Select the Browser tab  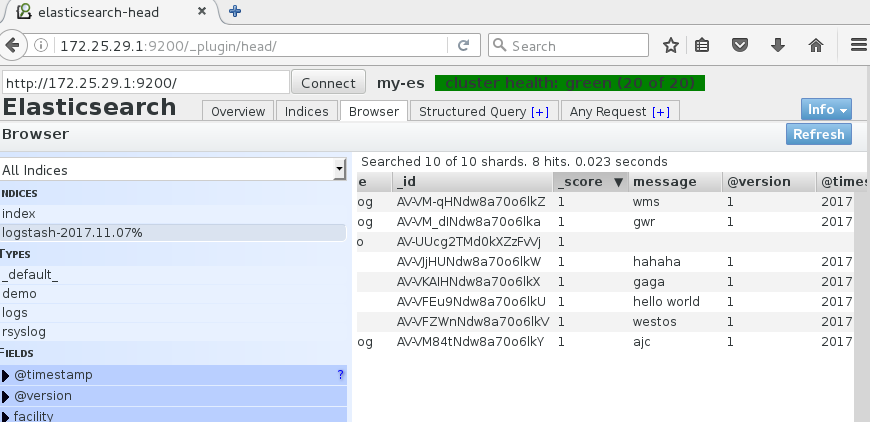tap(373, 111)
